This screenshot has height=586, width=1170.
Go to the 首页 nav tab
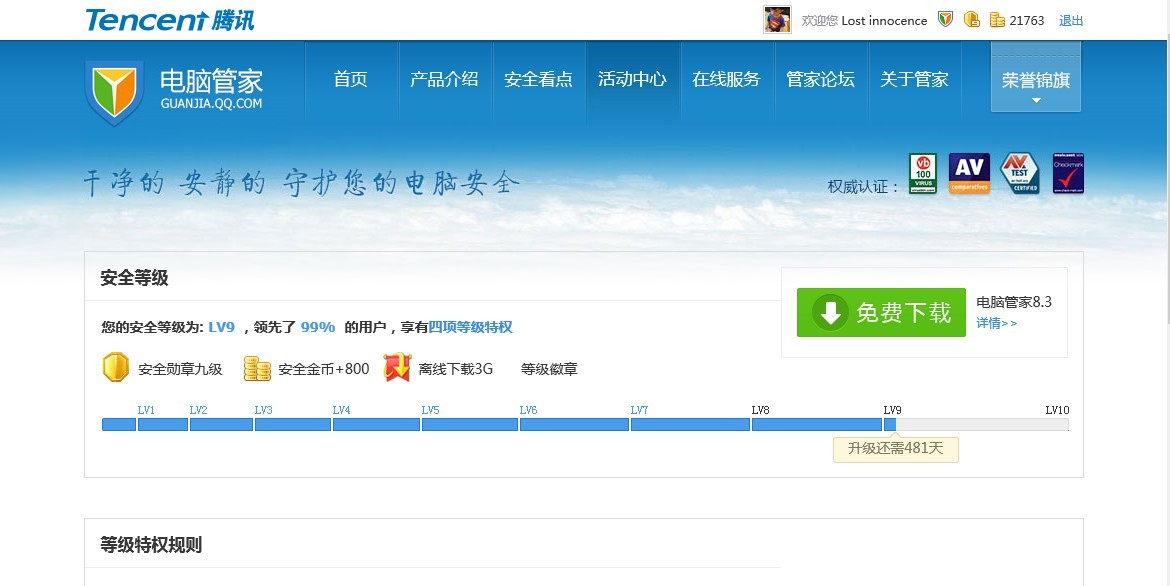pyautogui.click(x=351, y=79)
